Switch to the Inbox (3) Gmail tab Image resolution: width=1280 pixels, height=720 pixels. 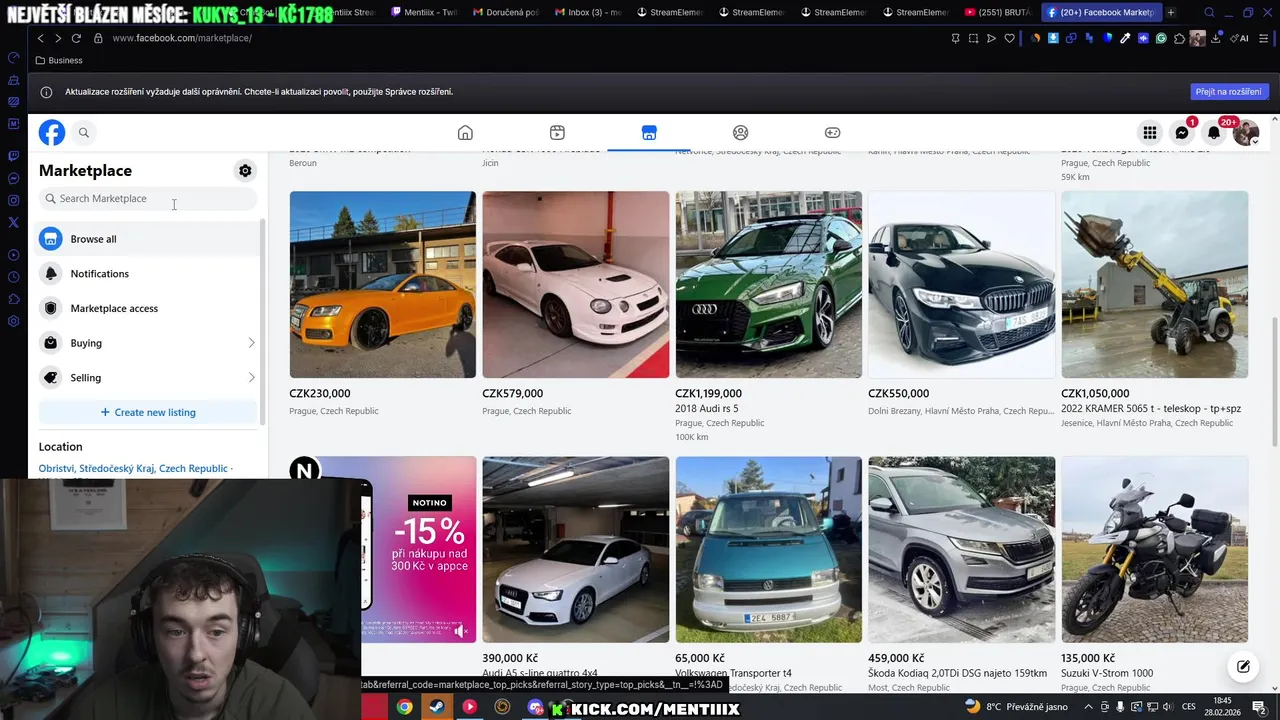588,12
